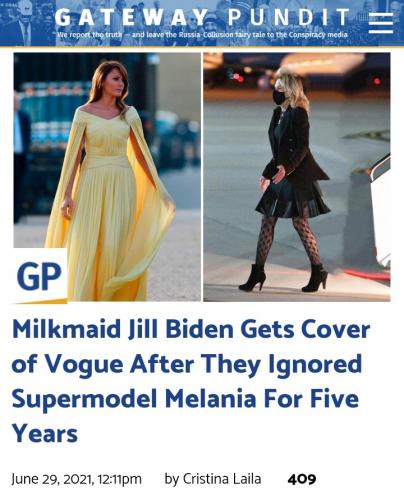Open the hamburger menu in the header
The height and width of the screenshot is (500, 404).
[x=381, y=23]
